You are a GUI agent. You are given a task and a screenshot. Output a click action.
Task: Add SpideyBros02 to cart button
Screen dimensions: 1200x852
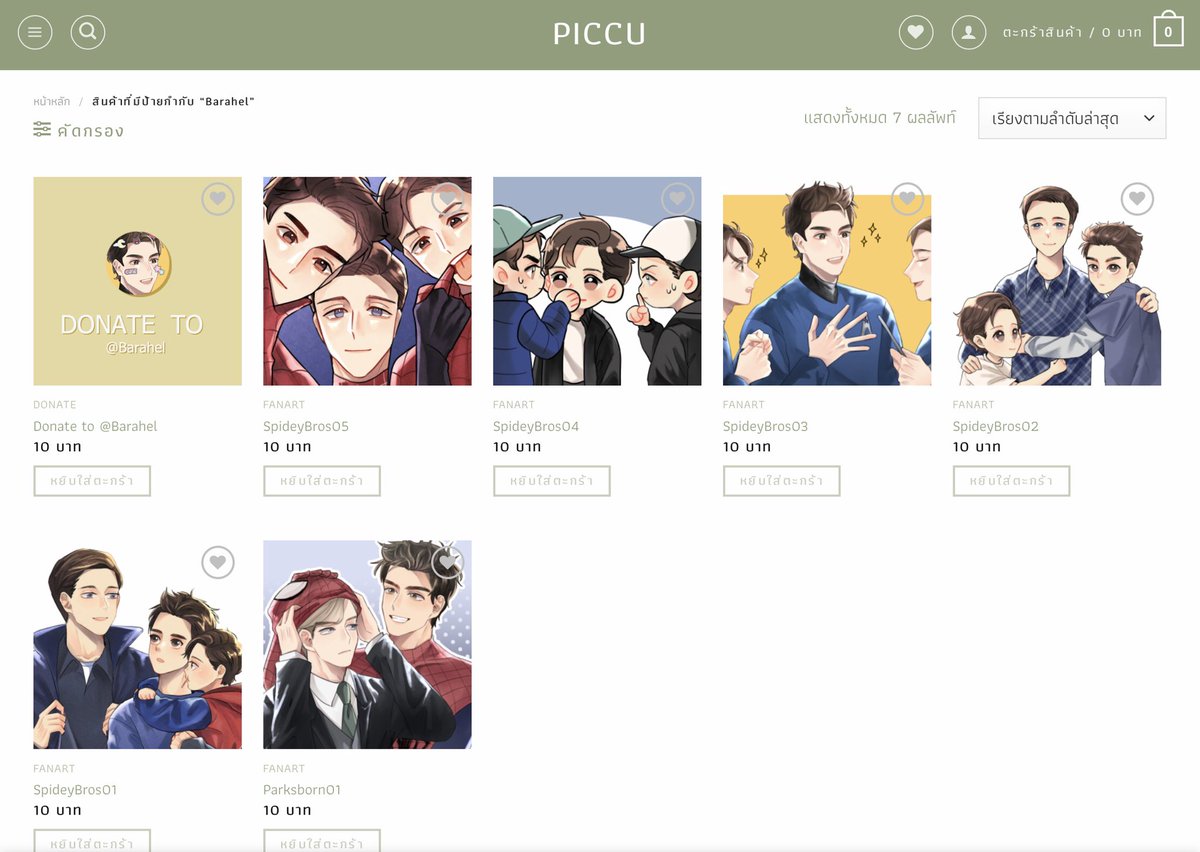coord(1012,481)
